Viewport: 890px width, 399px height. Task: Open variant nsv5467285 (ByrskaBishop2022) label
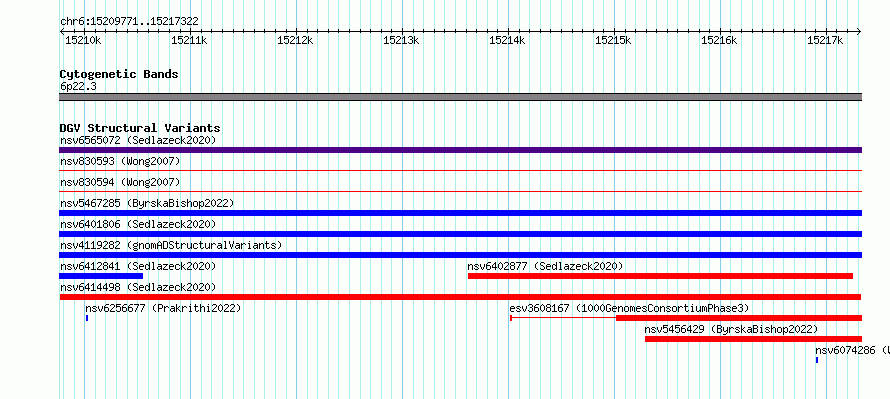pos(147,203)
